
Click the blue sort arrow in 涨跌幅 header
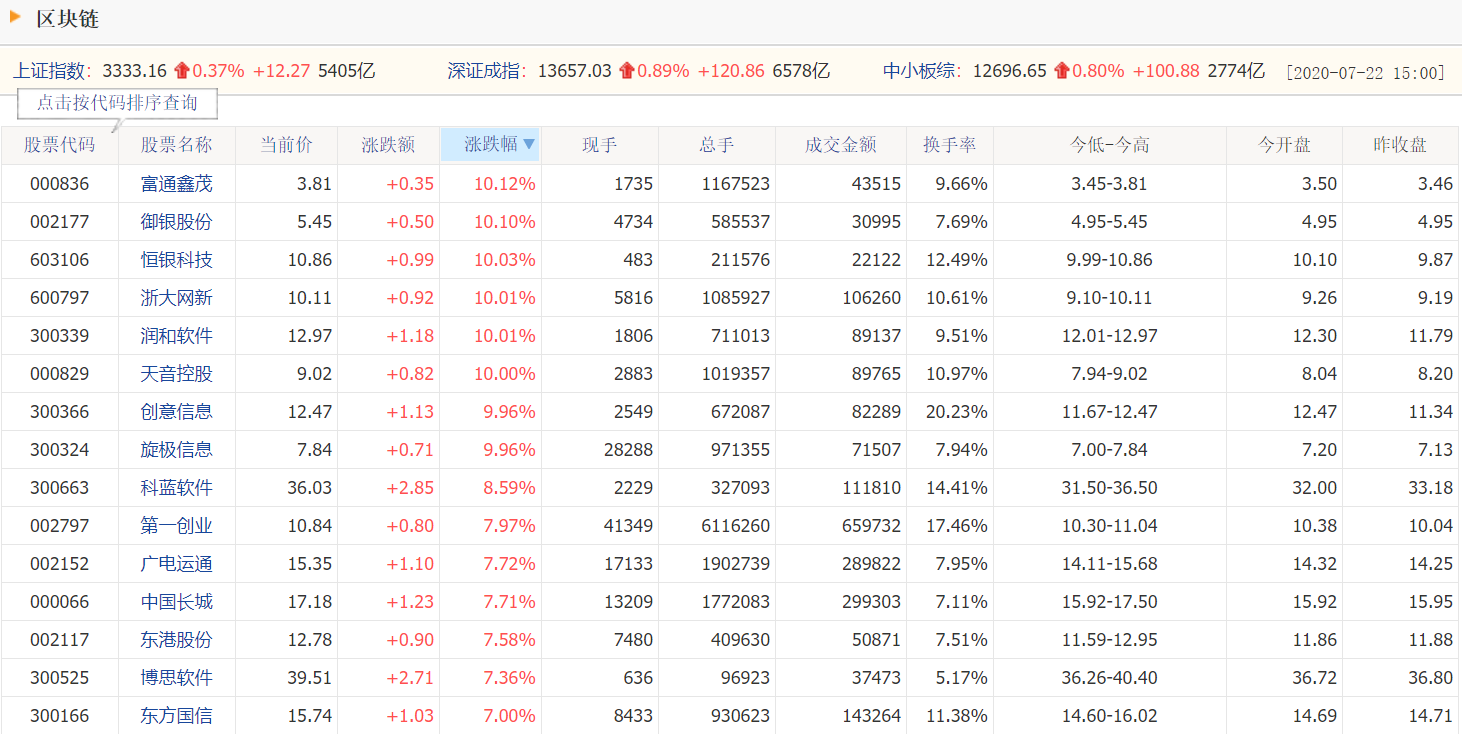pos(529,145)
